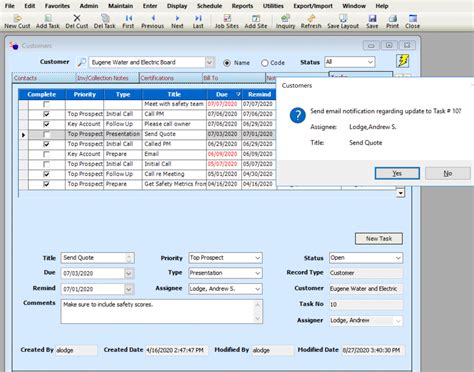Check Complete for the Send Quote task
Image resolution: width=474 pixels, height=372 pixels.
coord(46,134)
